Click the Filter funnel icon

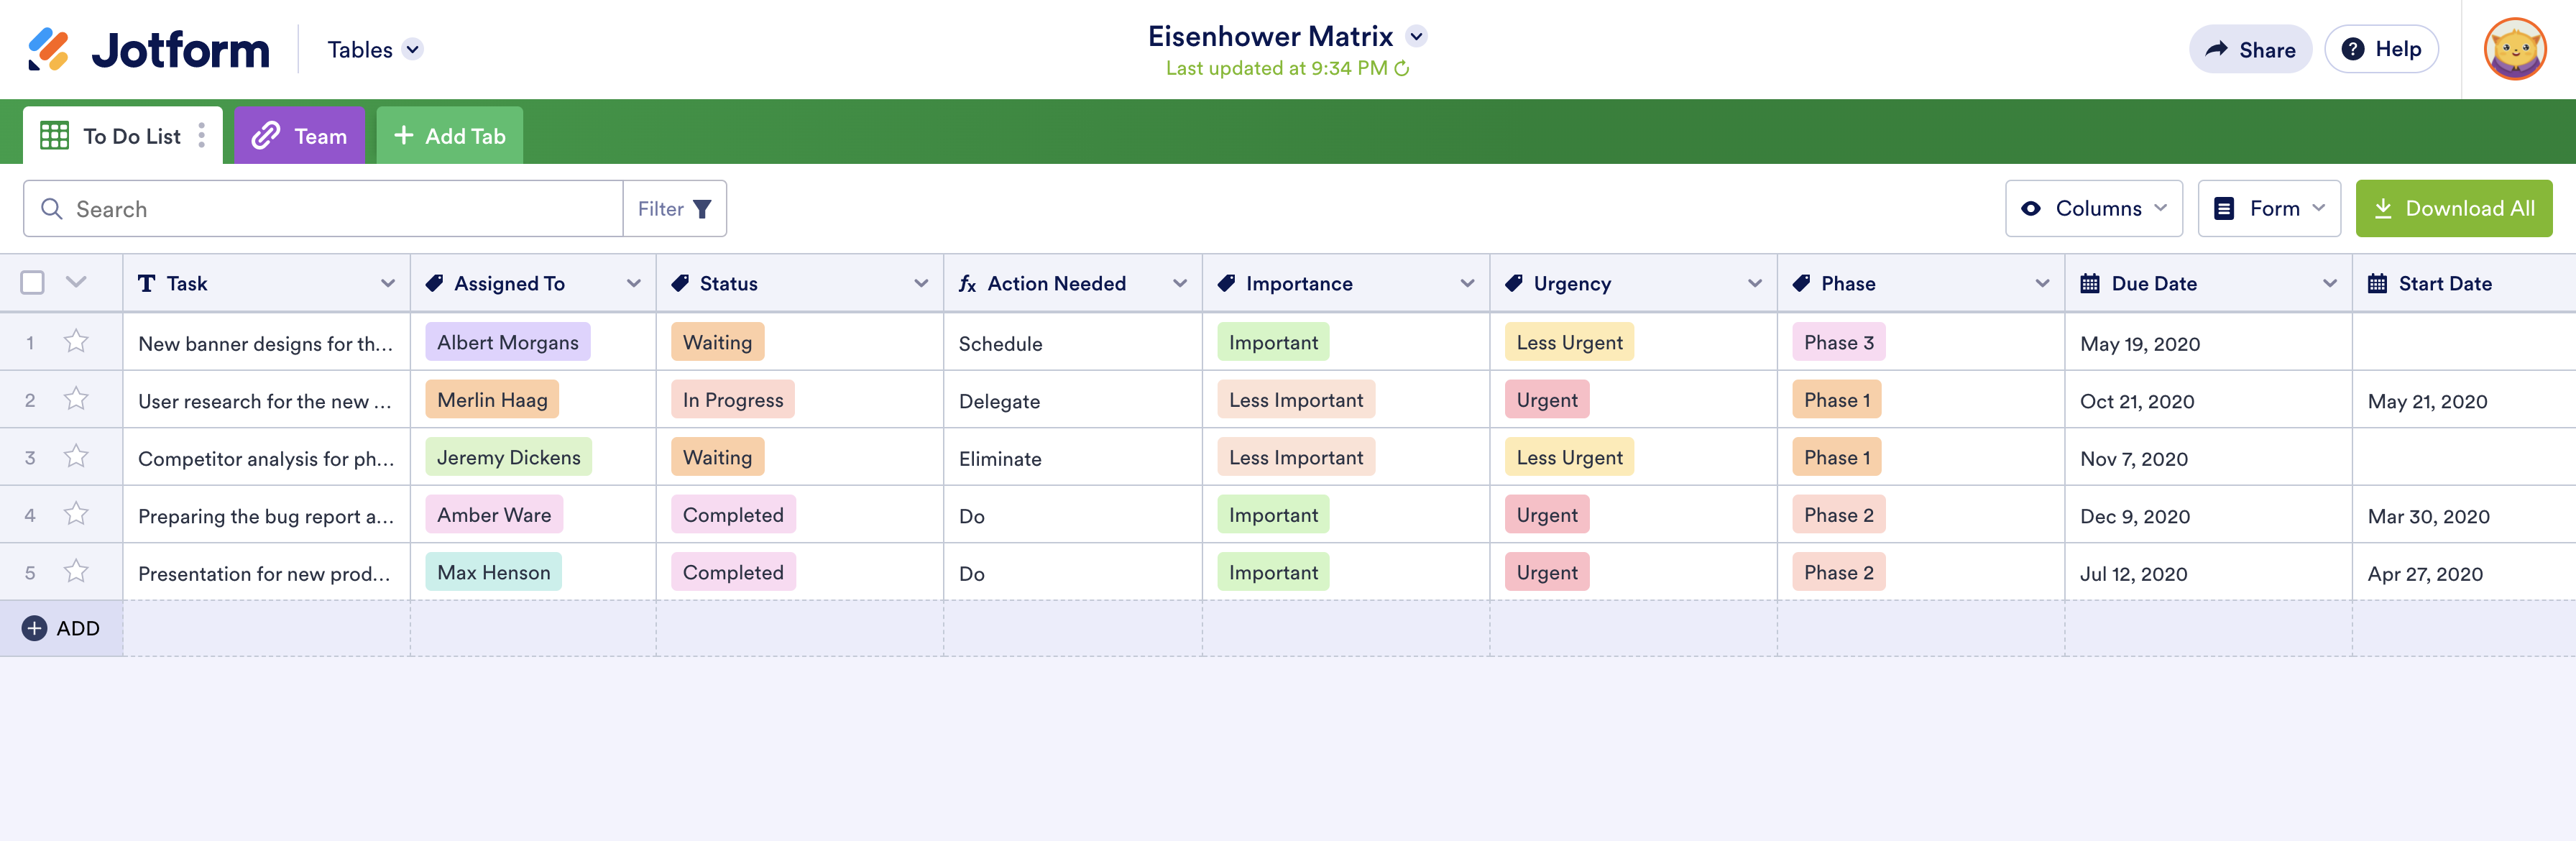point(702,209)
